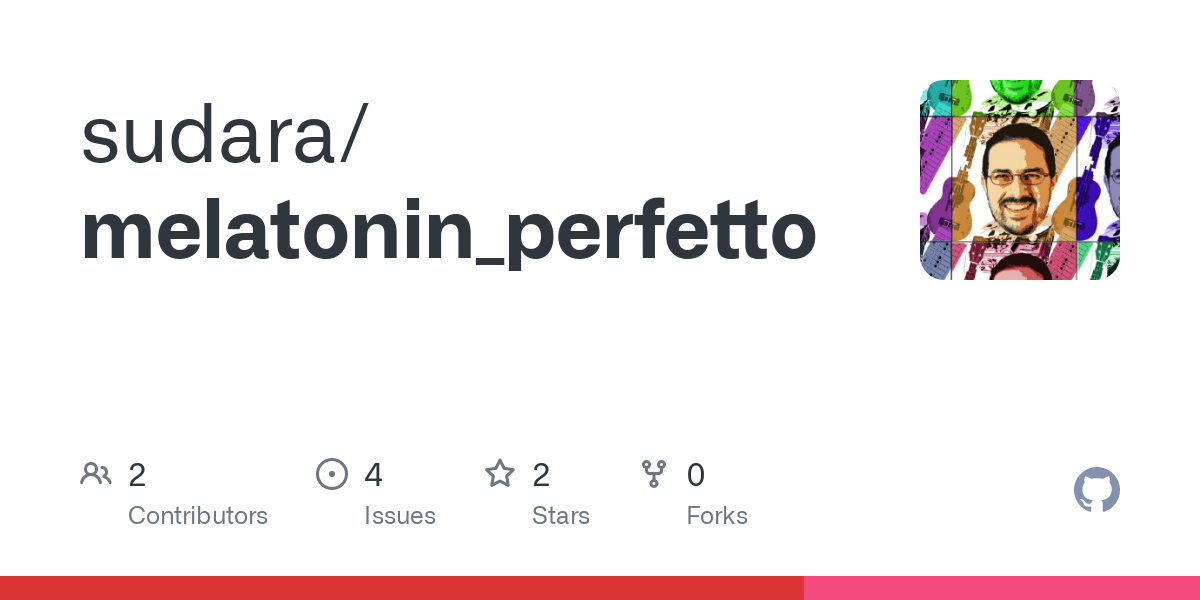Screen dimensions: 1200x600
Task: Click the Stars label text
Action: [561, 516]
